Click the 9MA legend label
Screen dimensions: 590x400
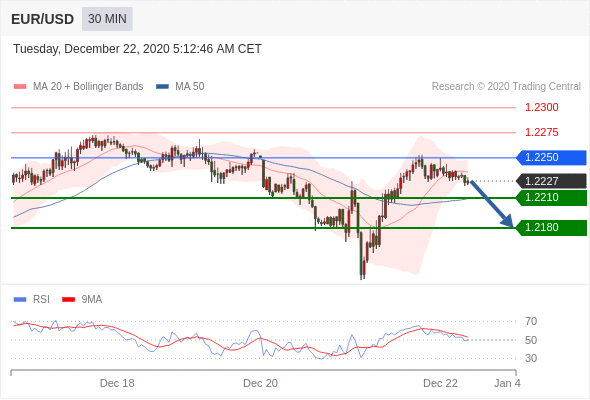tap(92, 300)
